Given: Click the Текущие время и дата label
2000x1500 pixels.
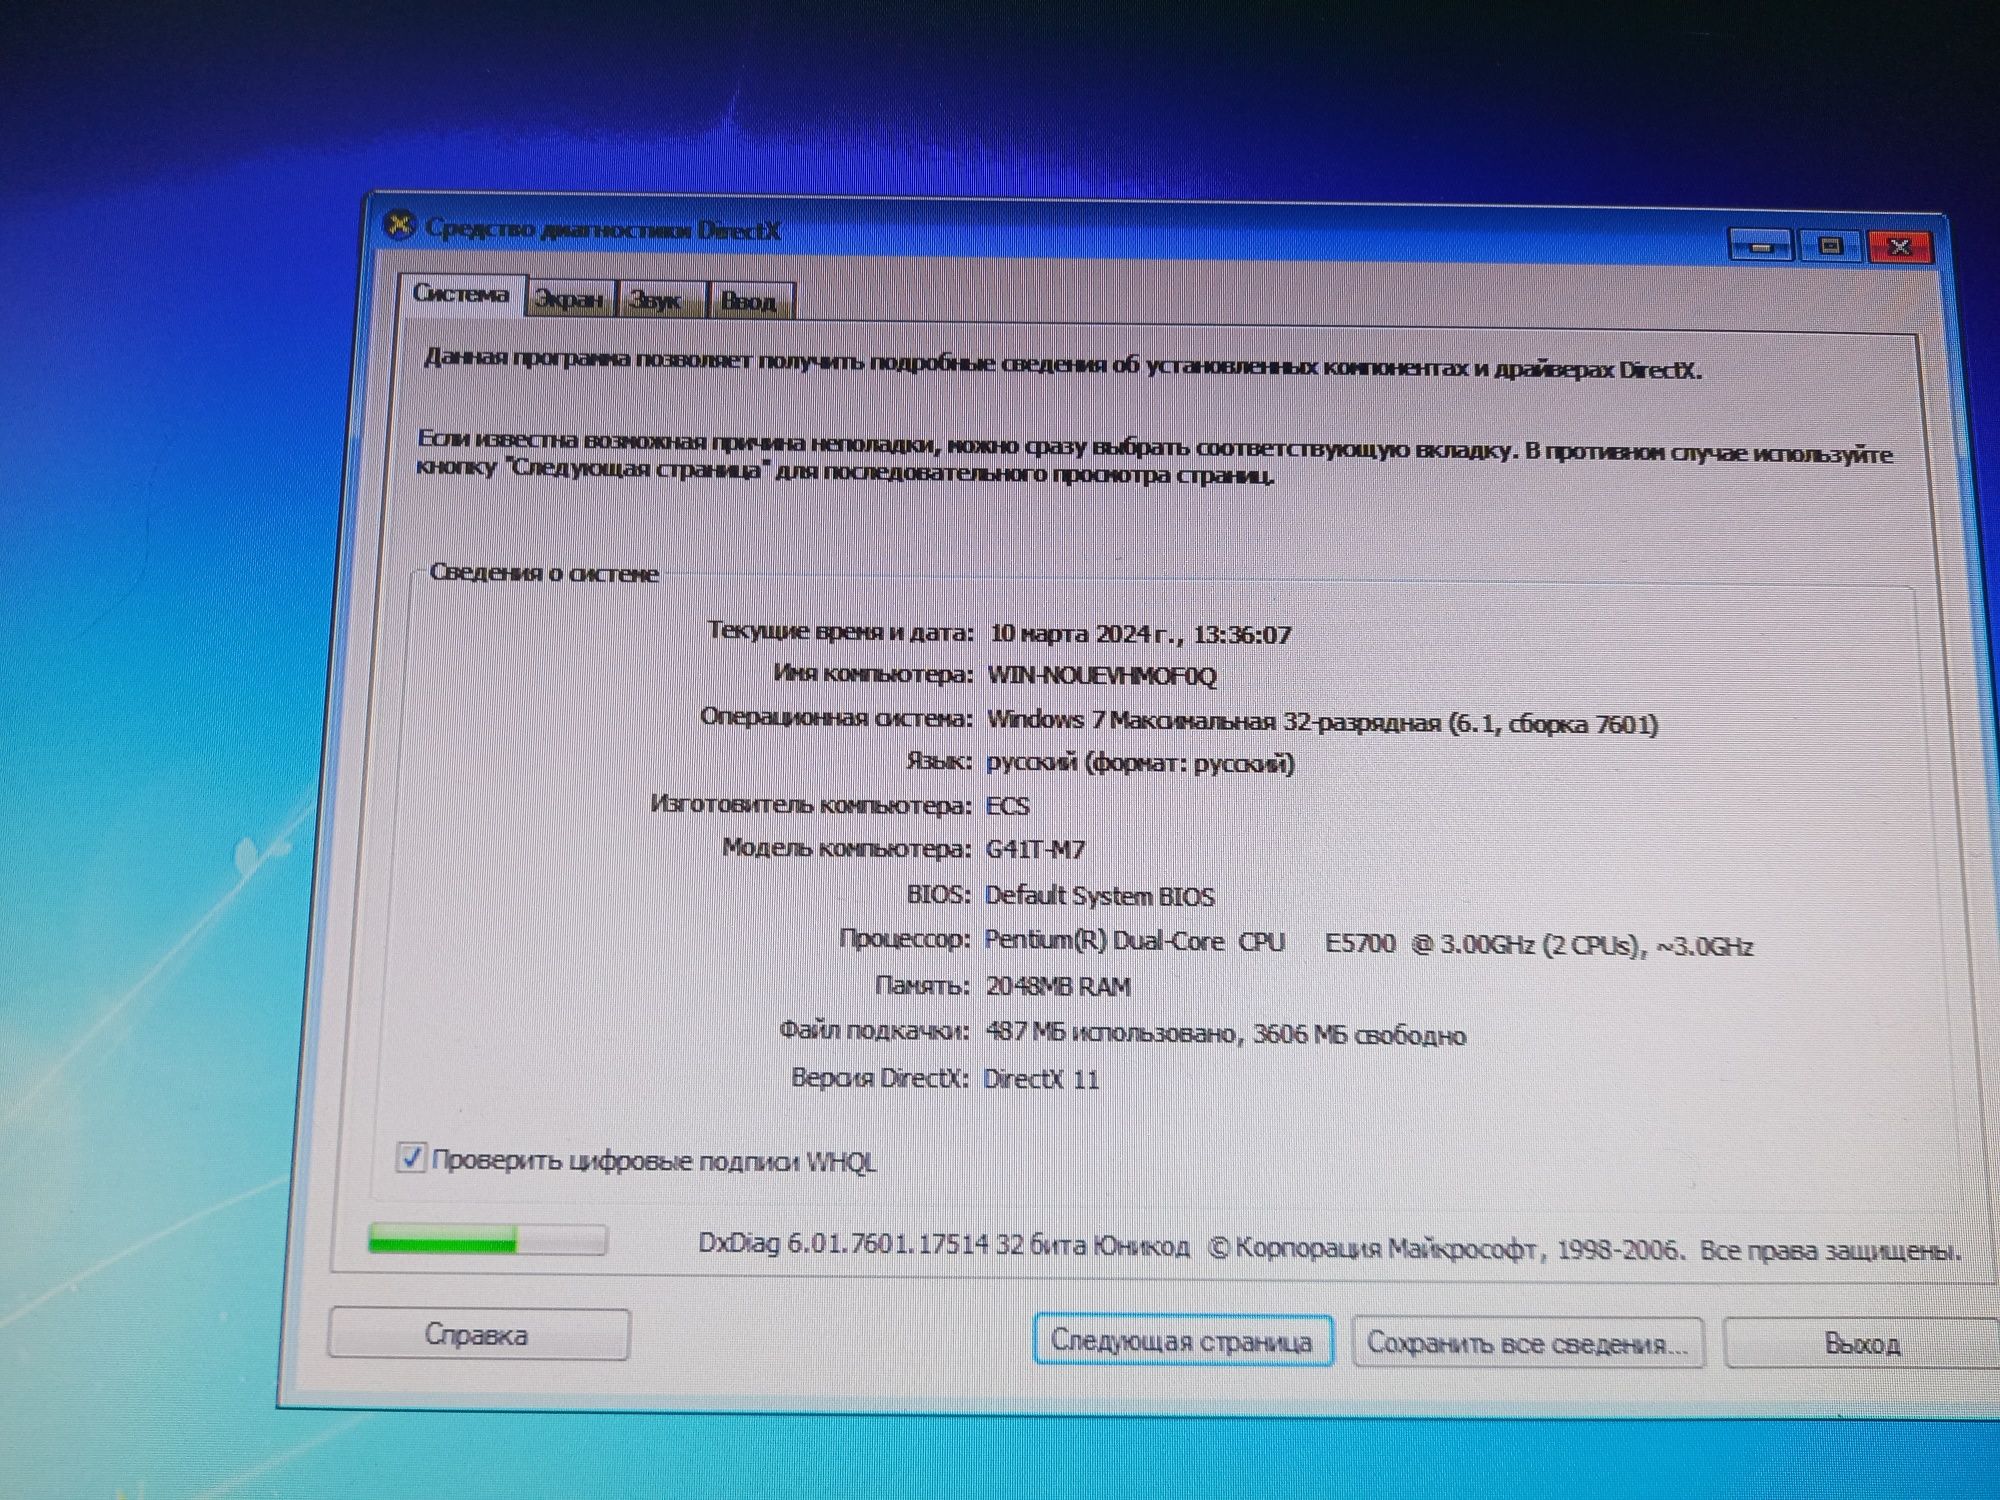Looking at the screenshot, I should click(x=840, y=631).
